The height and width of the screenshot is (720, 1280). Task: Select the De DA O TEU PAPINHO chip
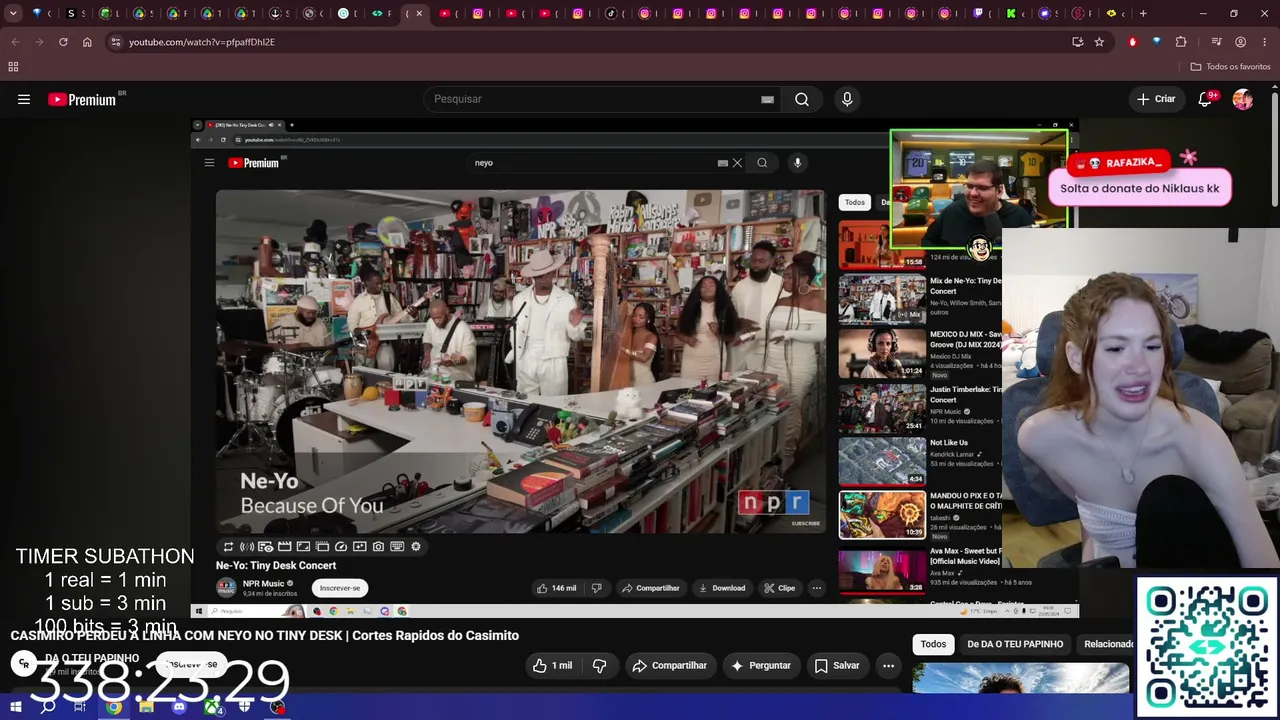(1015, 644)
